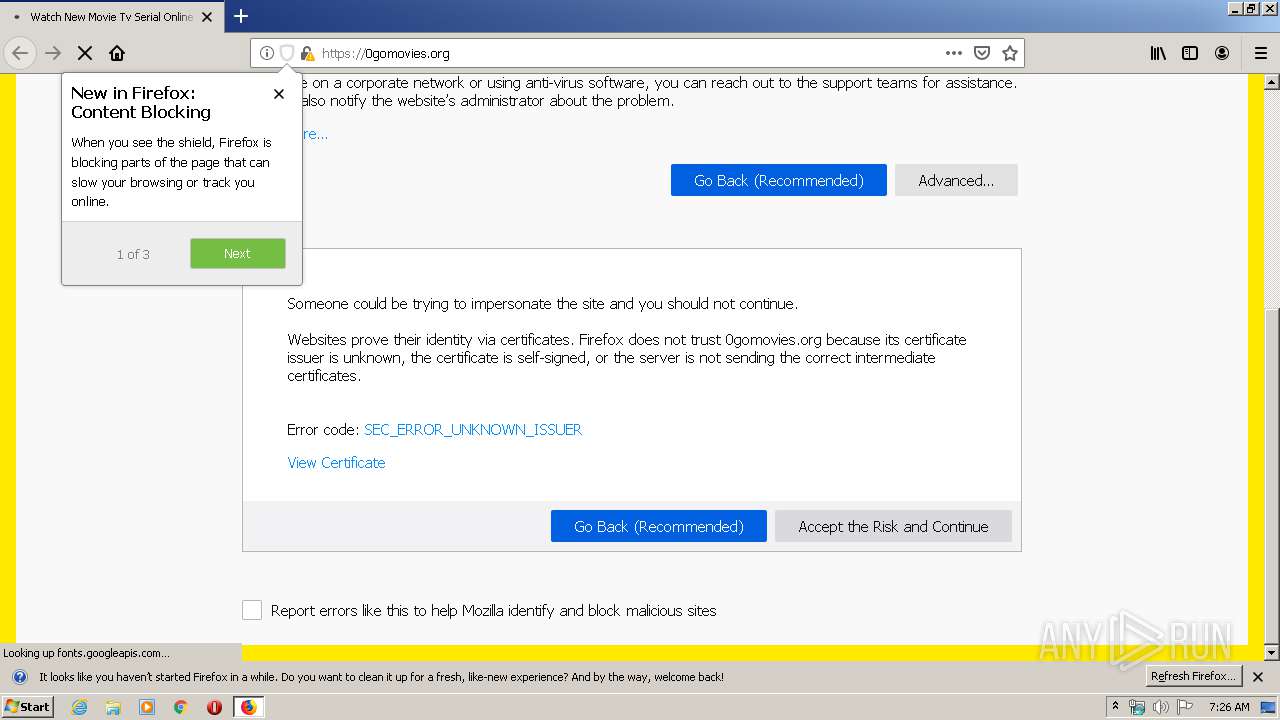This screenshot has height=720, width=1280.
Task: Click Accept the Risk and Continue
Action: [893, 526]
